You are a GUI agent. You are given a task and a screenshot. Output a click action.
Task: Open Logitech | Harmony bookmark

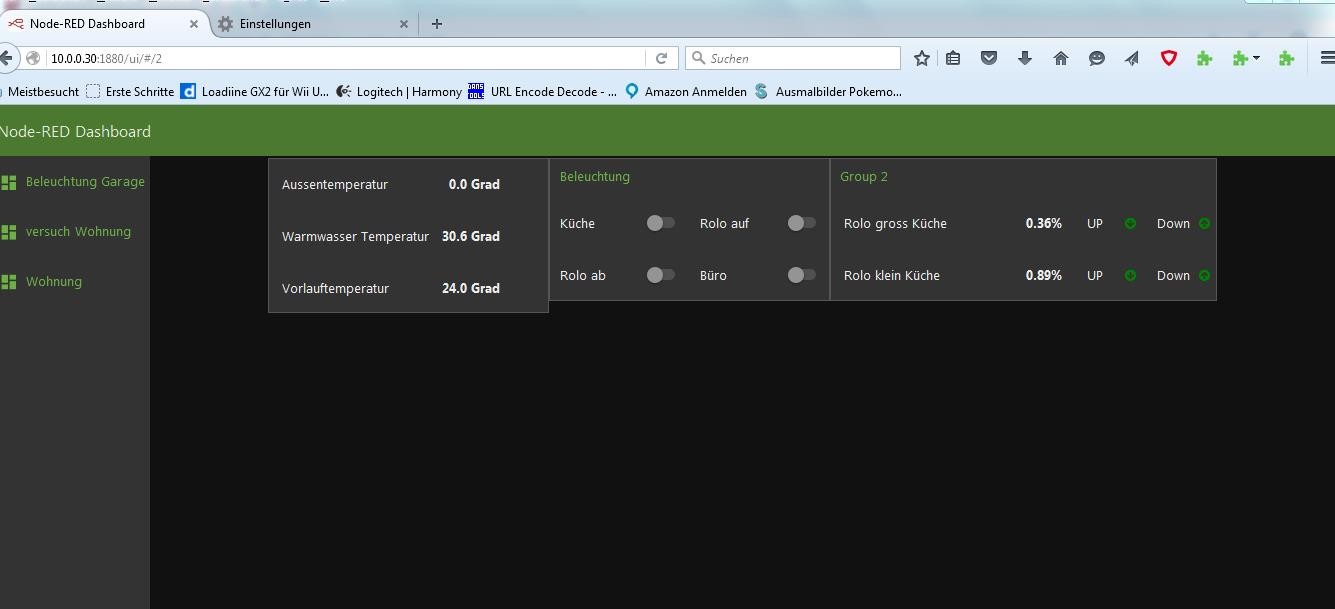pyautogui.click(x=399, y=91)
